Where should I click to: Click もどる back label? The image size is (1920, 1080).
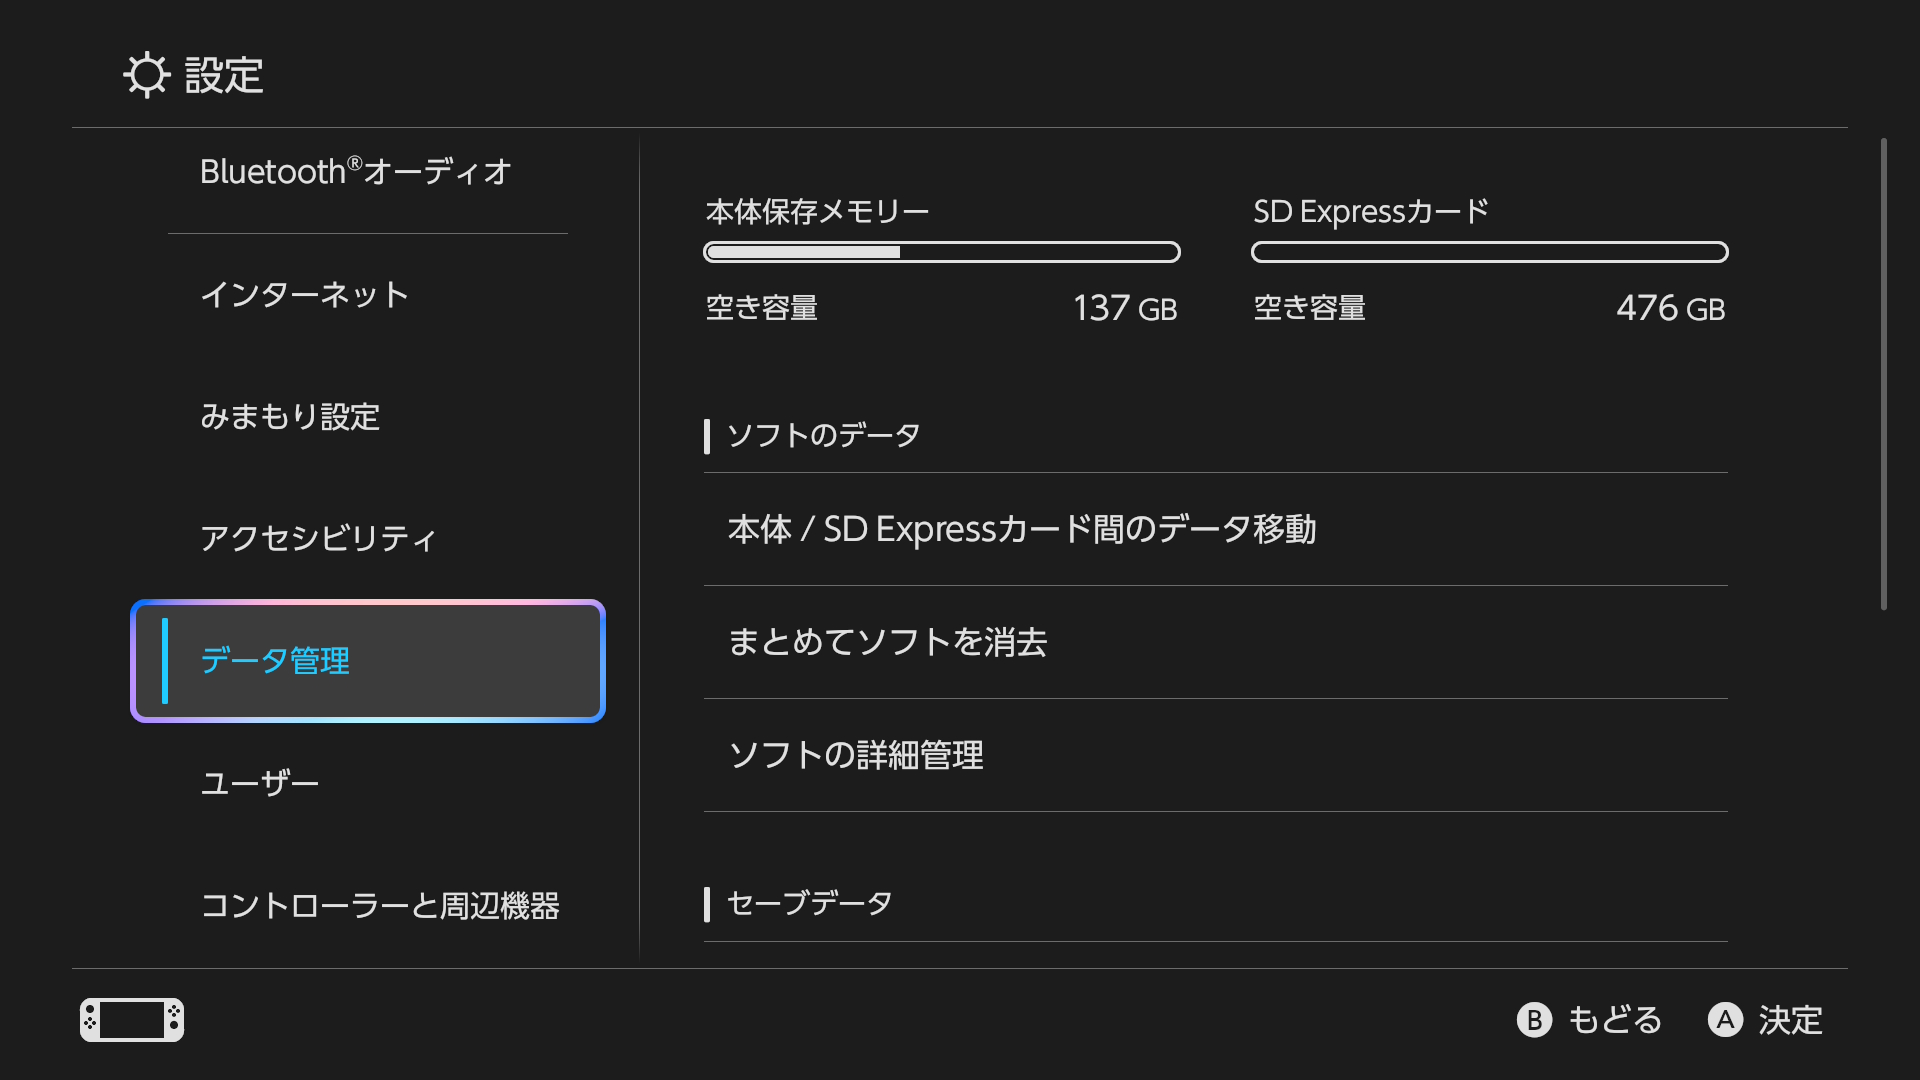click(x=1614, y=1020)
